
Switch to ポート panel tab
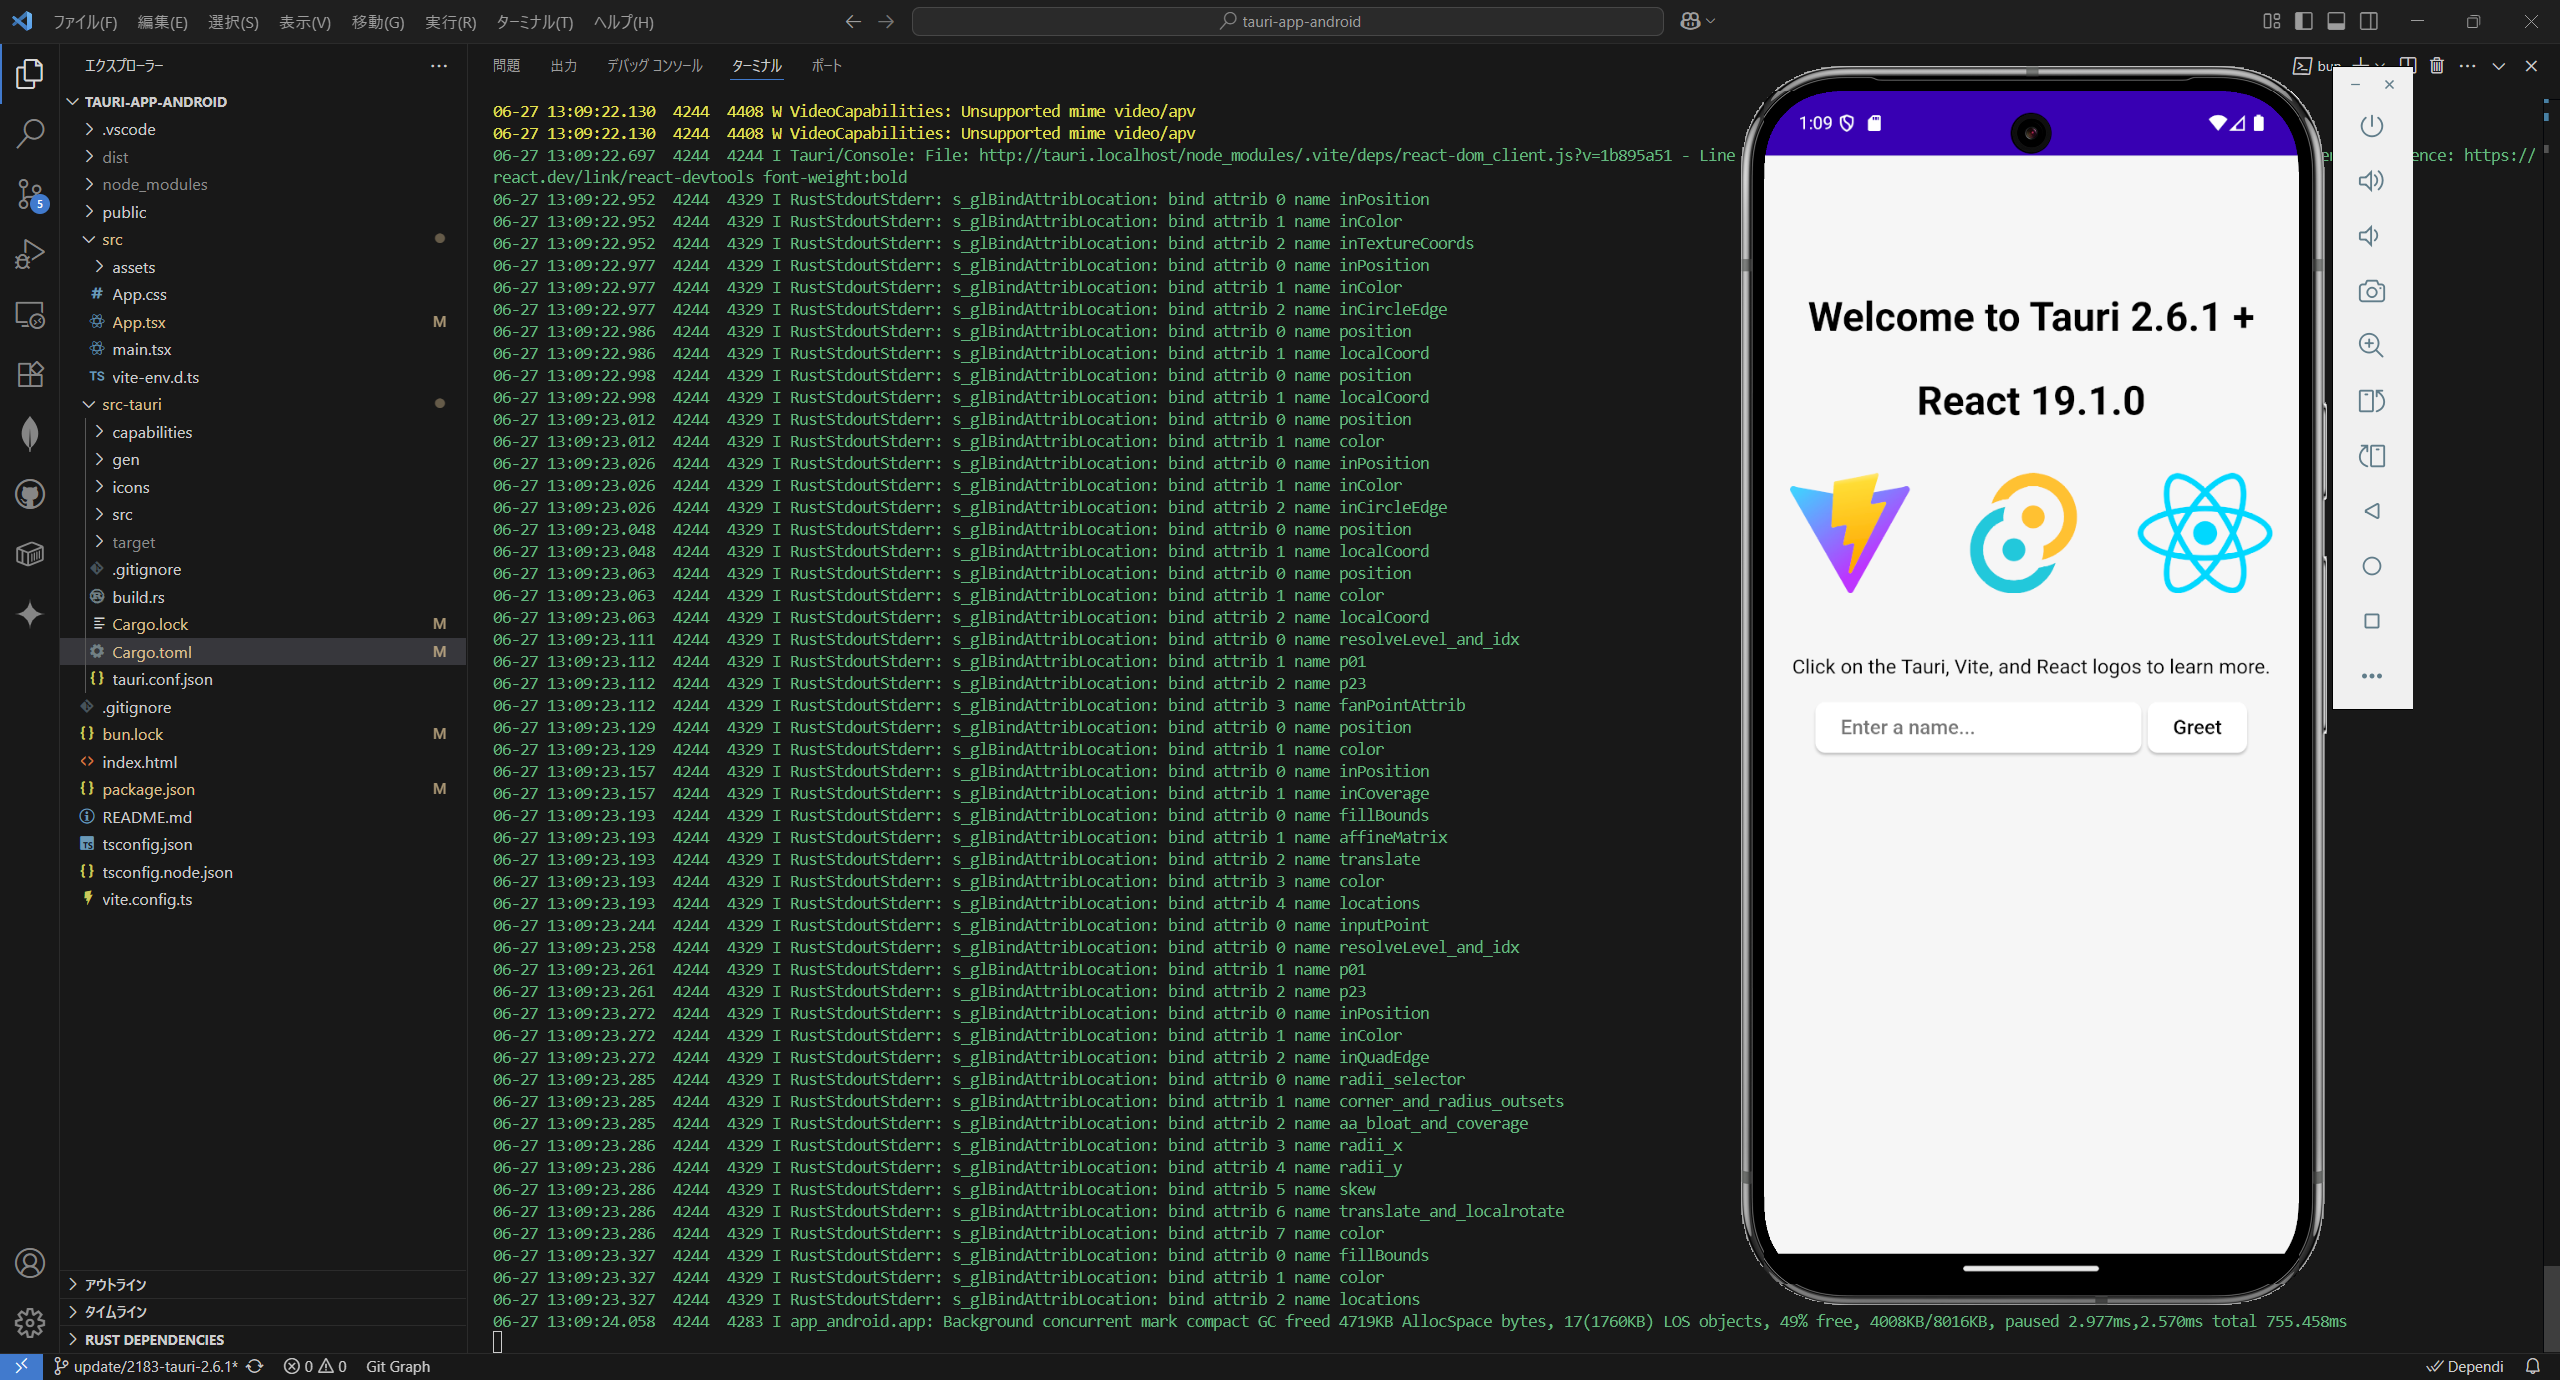coord(826,66)
